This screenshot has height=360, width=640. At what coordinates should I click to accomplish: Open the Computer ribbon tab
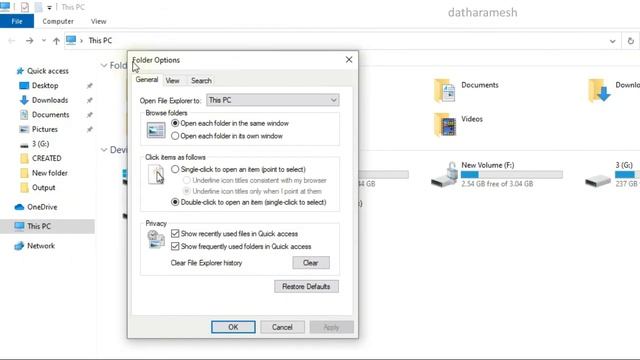point(58,21)
